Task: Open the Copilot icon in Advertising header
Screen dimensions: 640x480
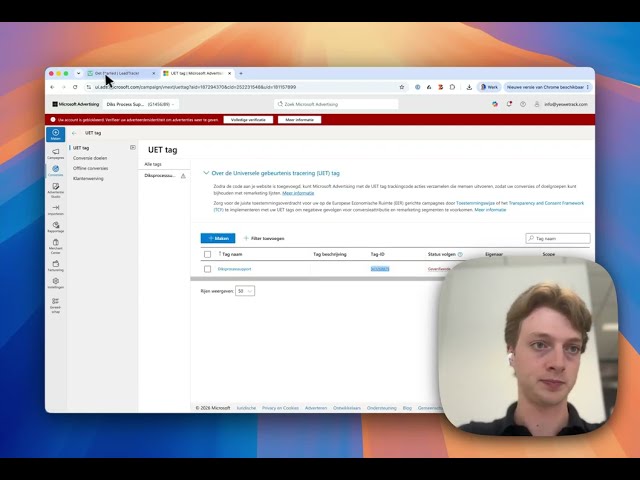Action: pyautogui.click(x=495, y=104)
